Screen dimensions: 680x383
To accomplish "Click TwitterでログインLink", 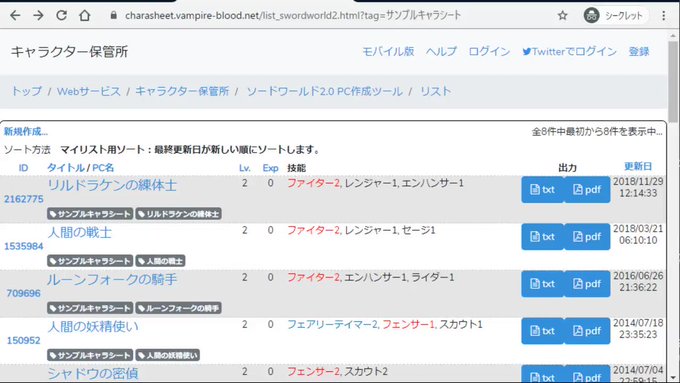I will point(569,51).
